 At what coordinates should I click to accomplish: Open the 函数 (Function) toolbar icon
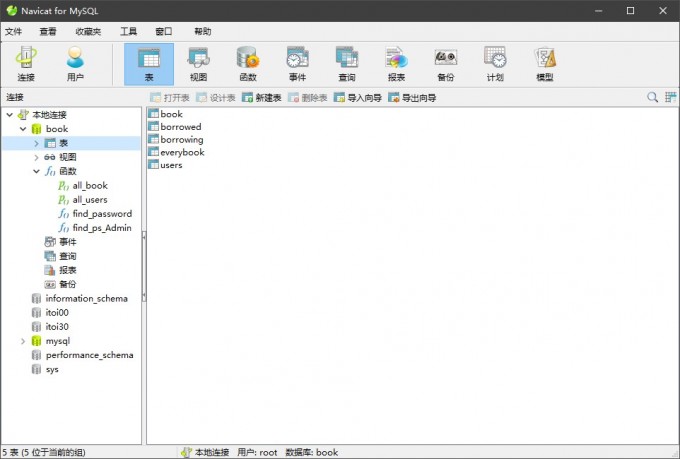(x=248, y=64)
